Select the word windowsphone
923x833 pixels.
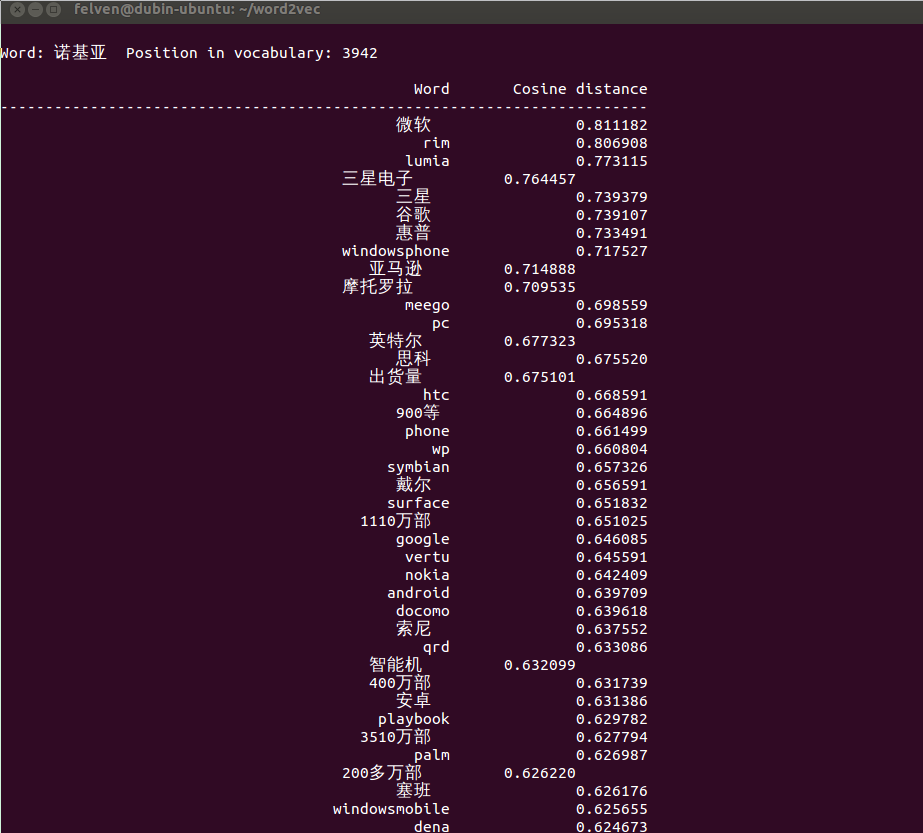pyautogui.click(x=396, y=251)
